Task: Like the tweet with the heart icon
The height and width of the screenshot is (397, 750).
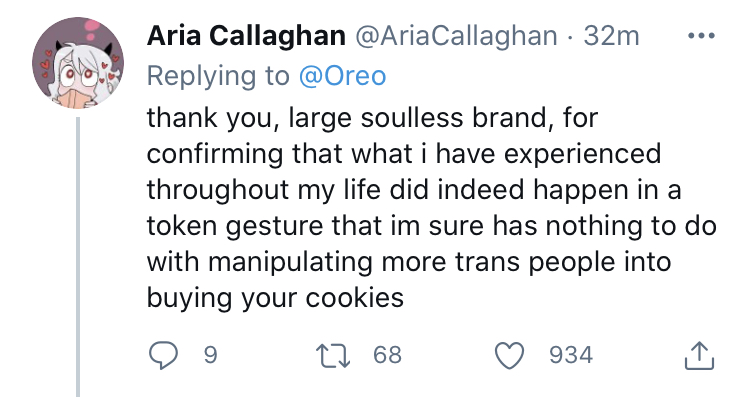Action: (509, 356)
